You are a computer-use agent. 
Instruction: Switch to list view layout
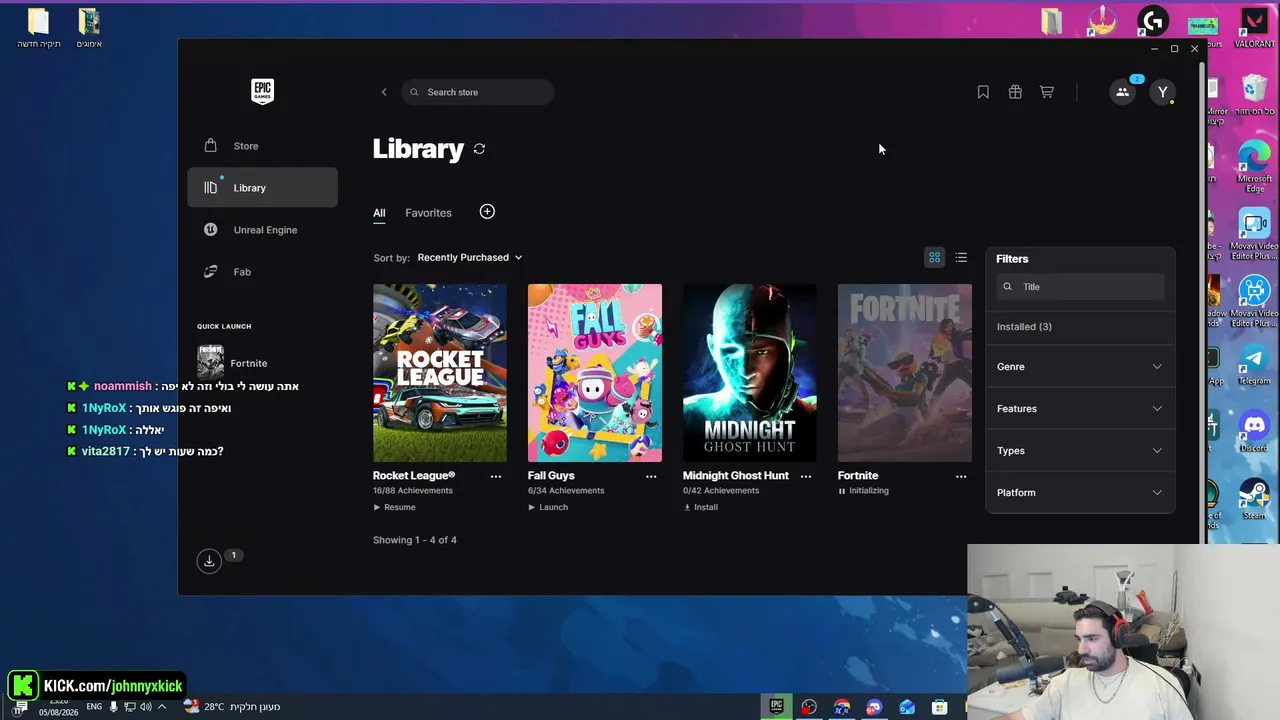pyautogui.click(x=961, y=258)
